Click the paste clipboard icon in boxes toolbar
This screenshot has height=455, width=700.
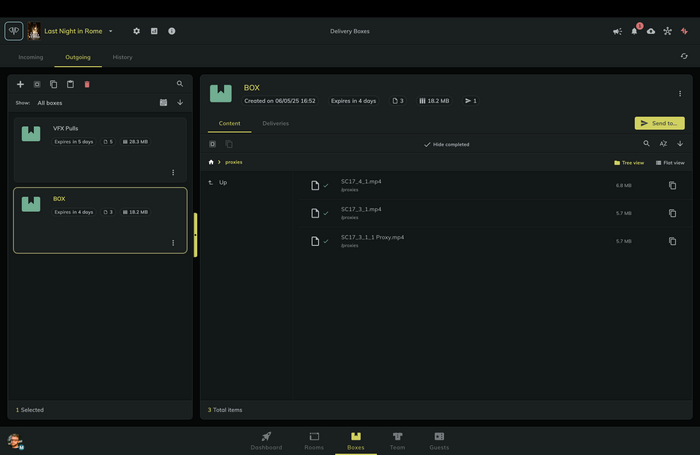click(x=70, y=84)
